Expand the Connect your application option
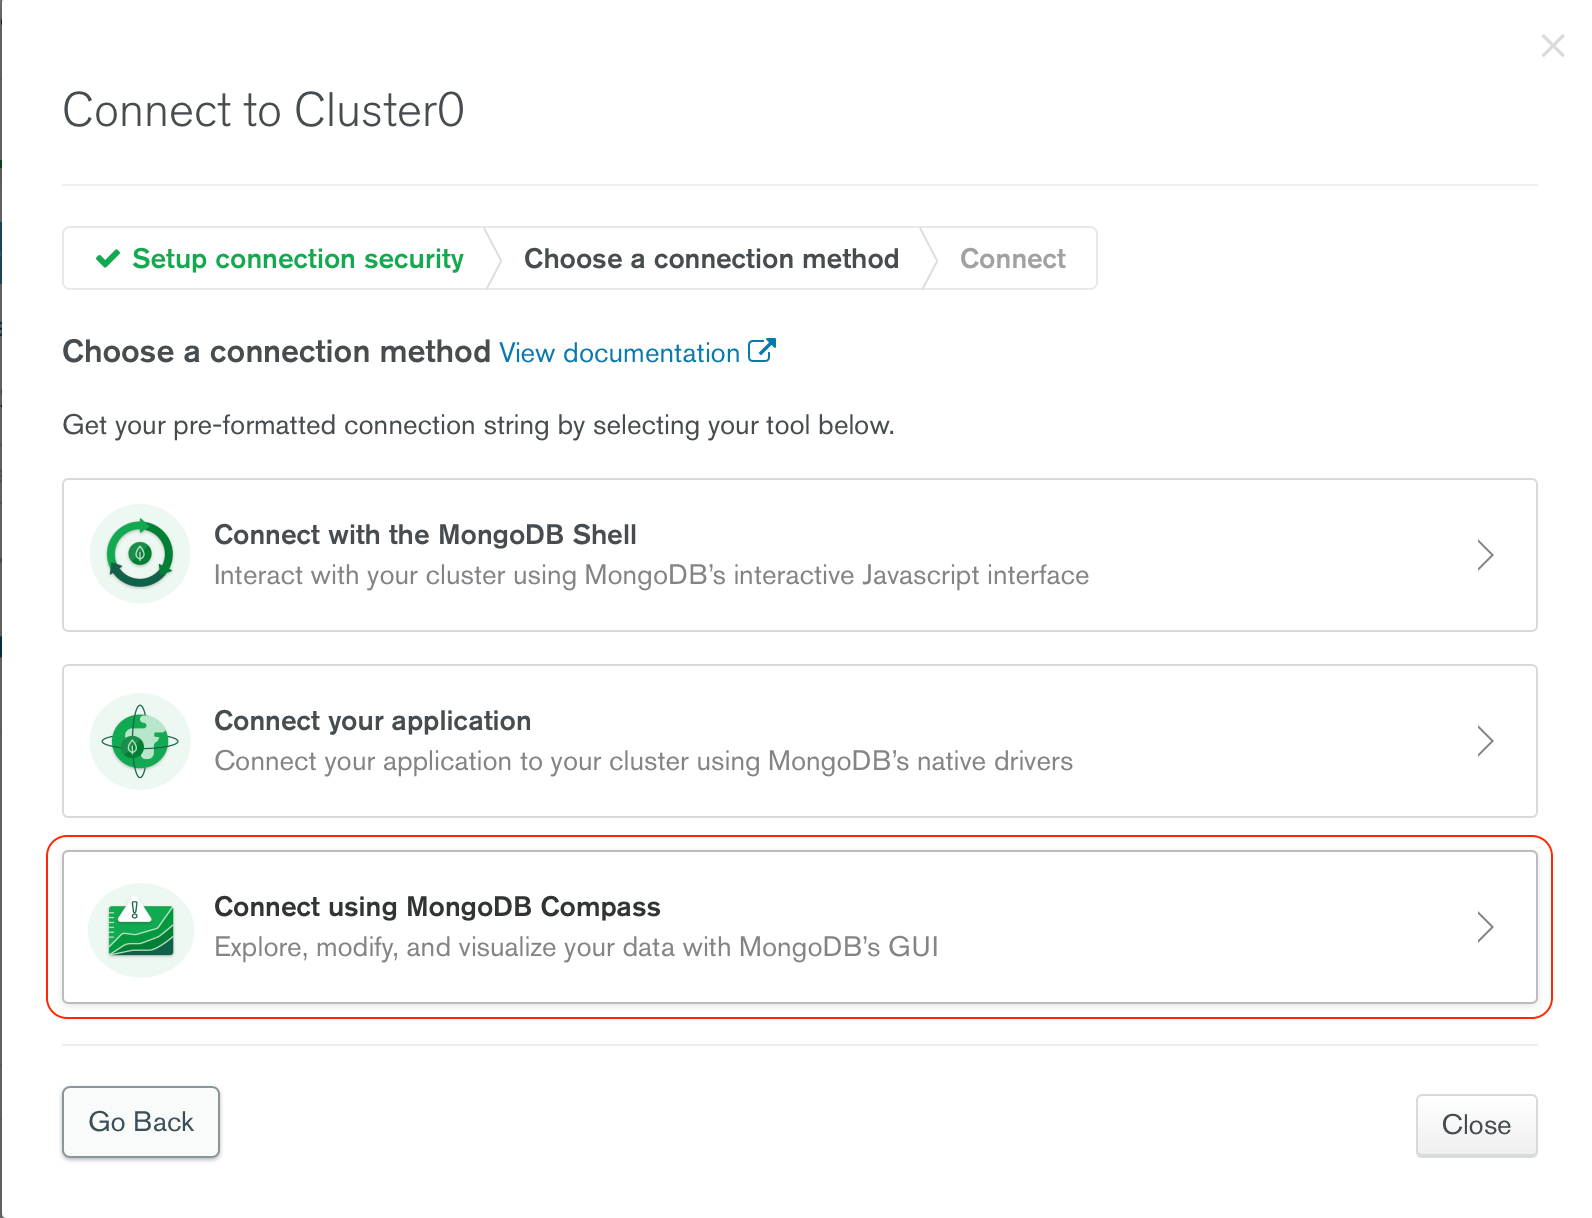 tap(800, 741)
